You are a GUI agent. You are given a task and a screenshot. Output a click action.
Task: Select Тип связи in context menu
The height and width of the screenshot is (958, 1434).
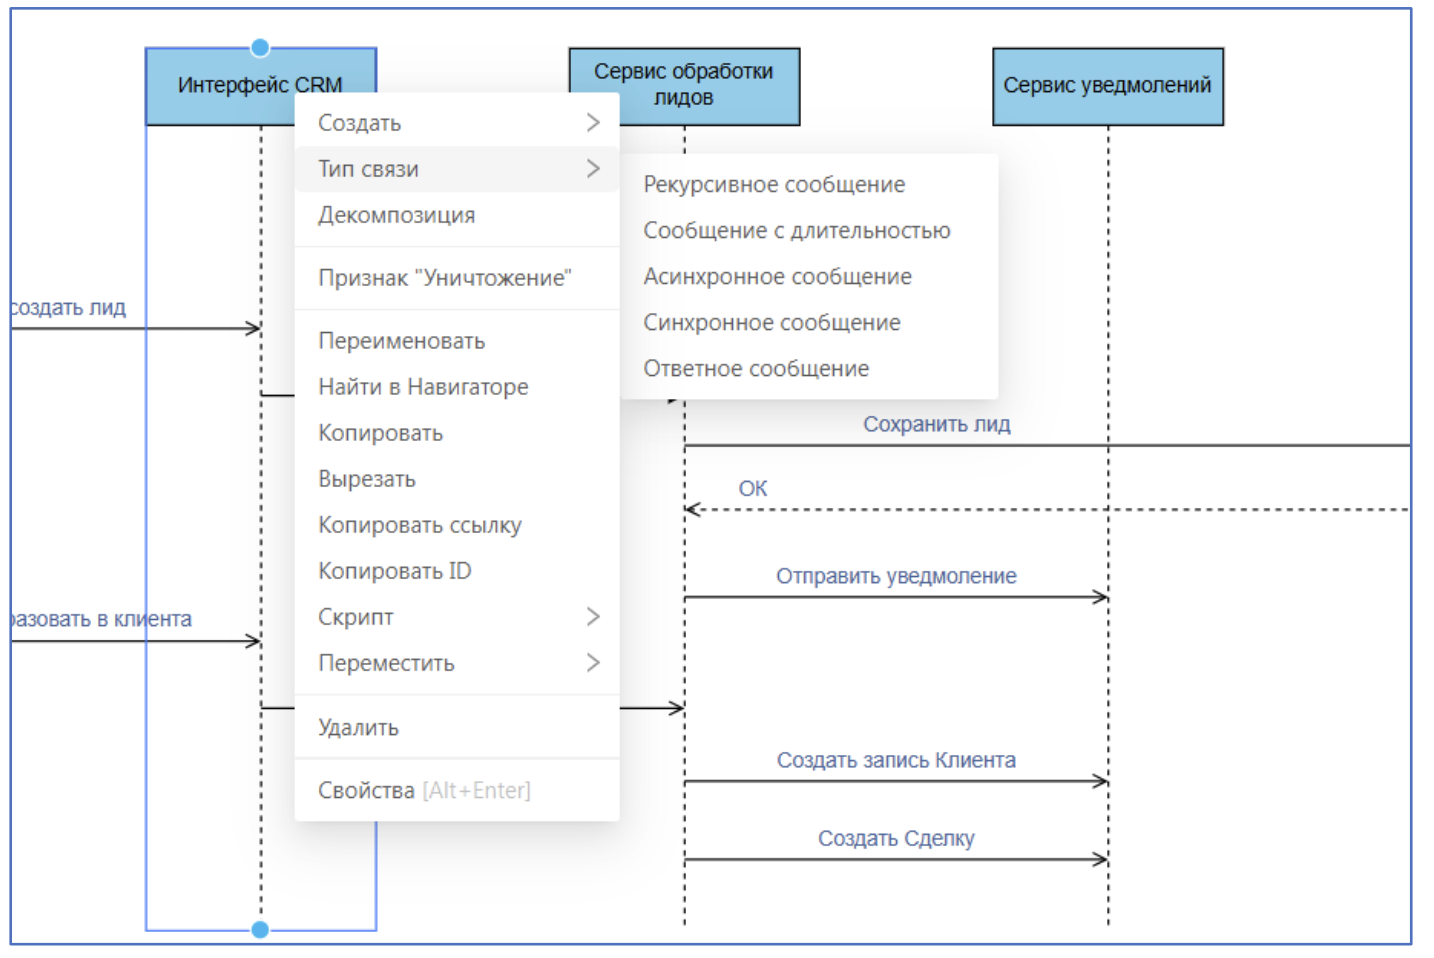[x=368, y=169]
